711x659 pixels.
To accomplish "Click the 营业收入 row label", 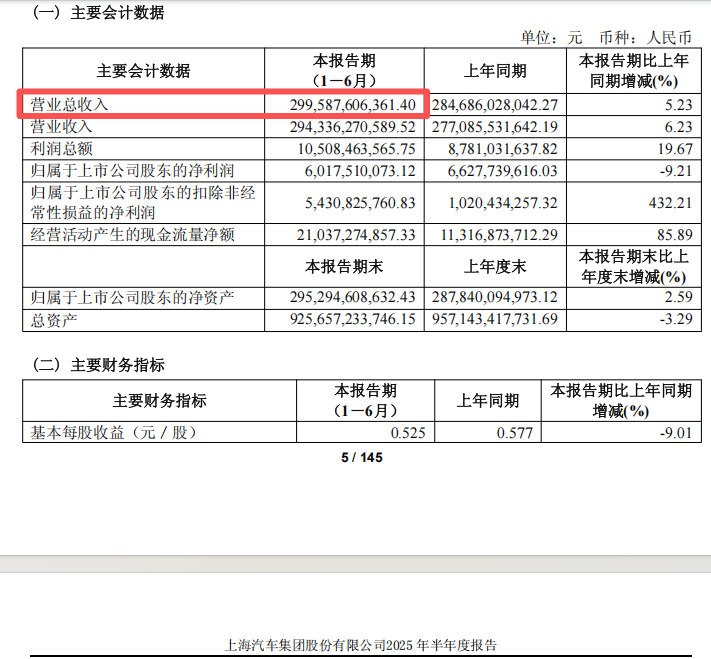I will (62, 127).
